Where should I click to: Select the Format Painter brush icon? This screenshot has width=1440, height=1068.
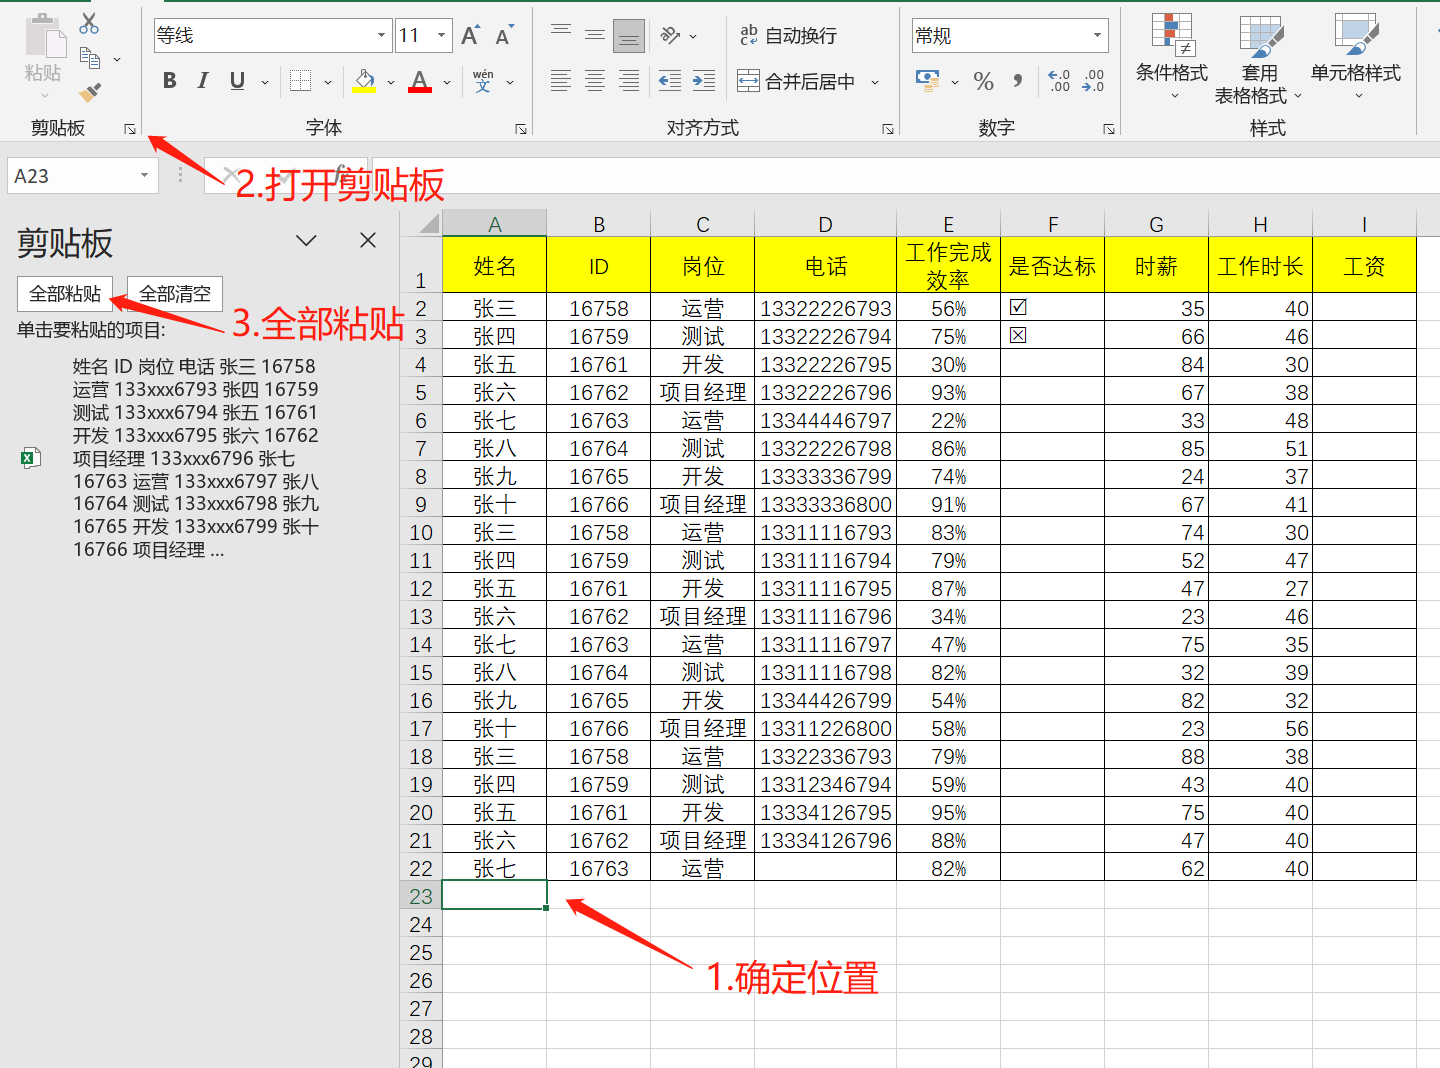(90, 93)
